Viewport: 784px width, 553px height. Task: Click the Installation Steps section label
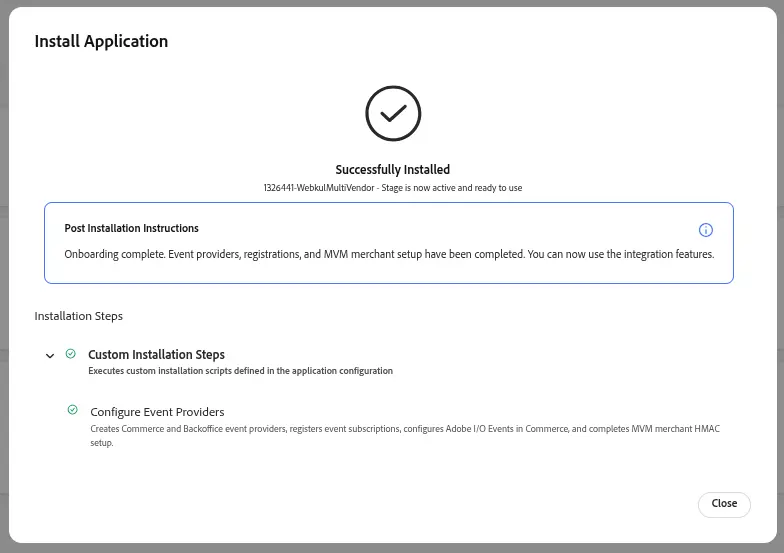coord(78,316)
